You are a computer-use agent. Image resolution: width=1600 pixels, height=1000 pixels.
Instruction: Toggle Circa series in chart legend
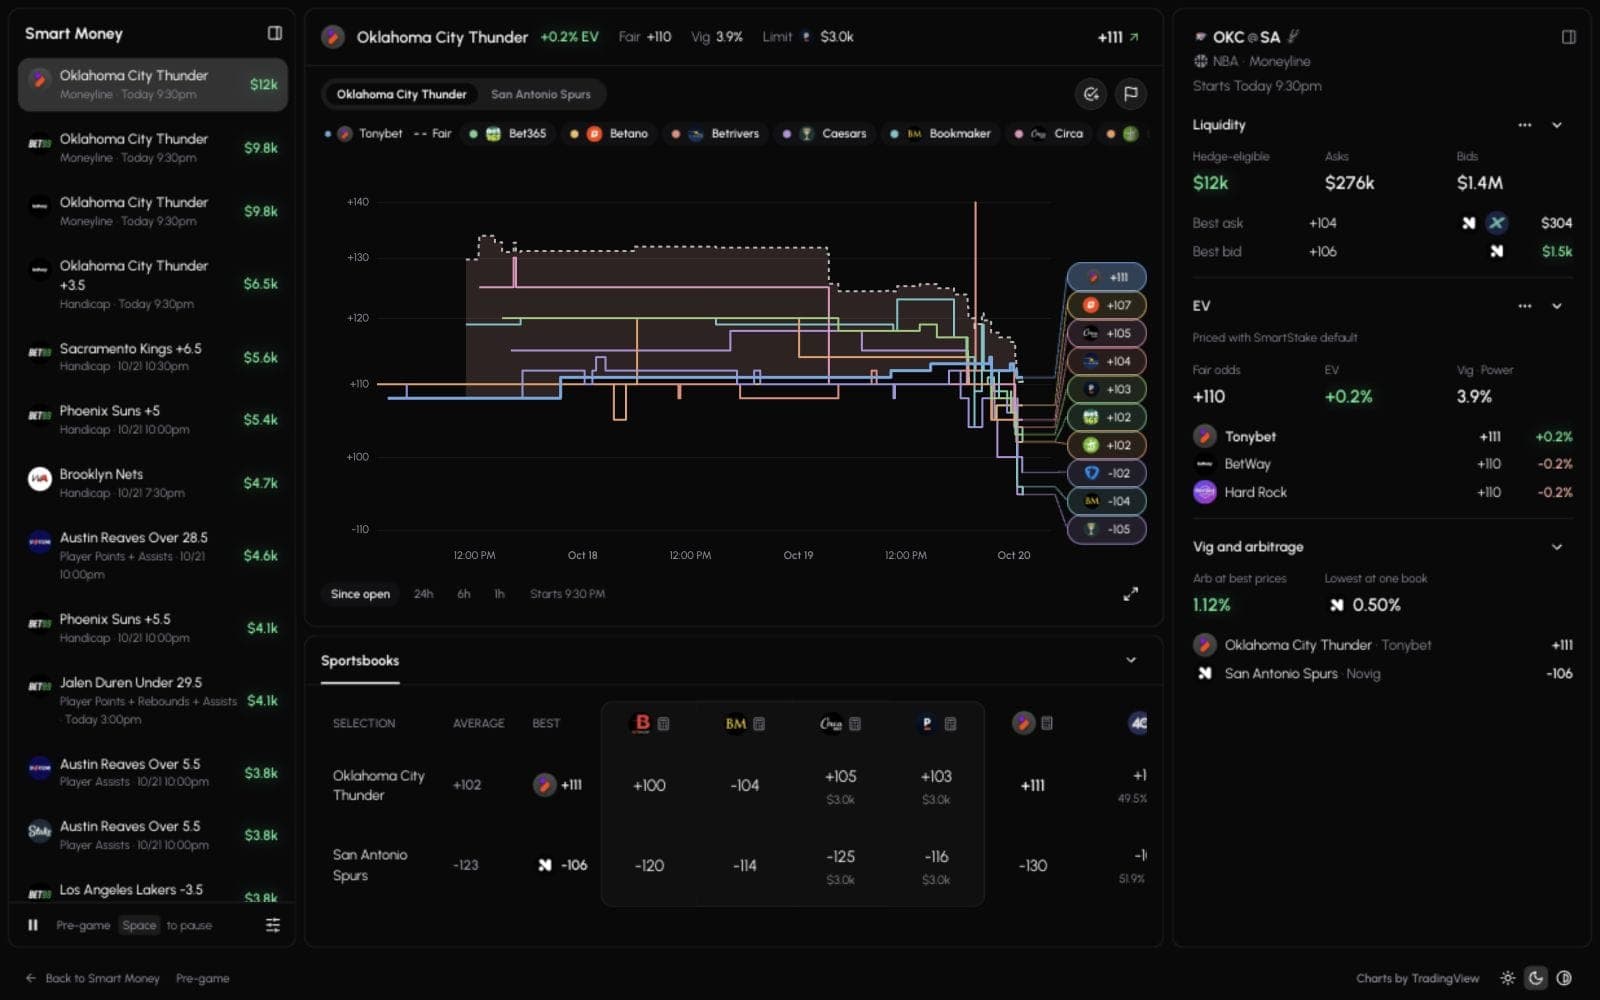1049,133
